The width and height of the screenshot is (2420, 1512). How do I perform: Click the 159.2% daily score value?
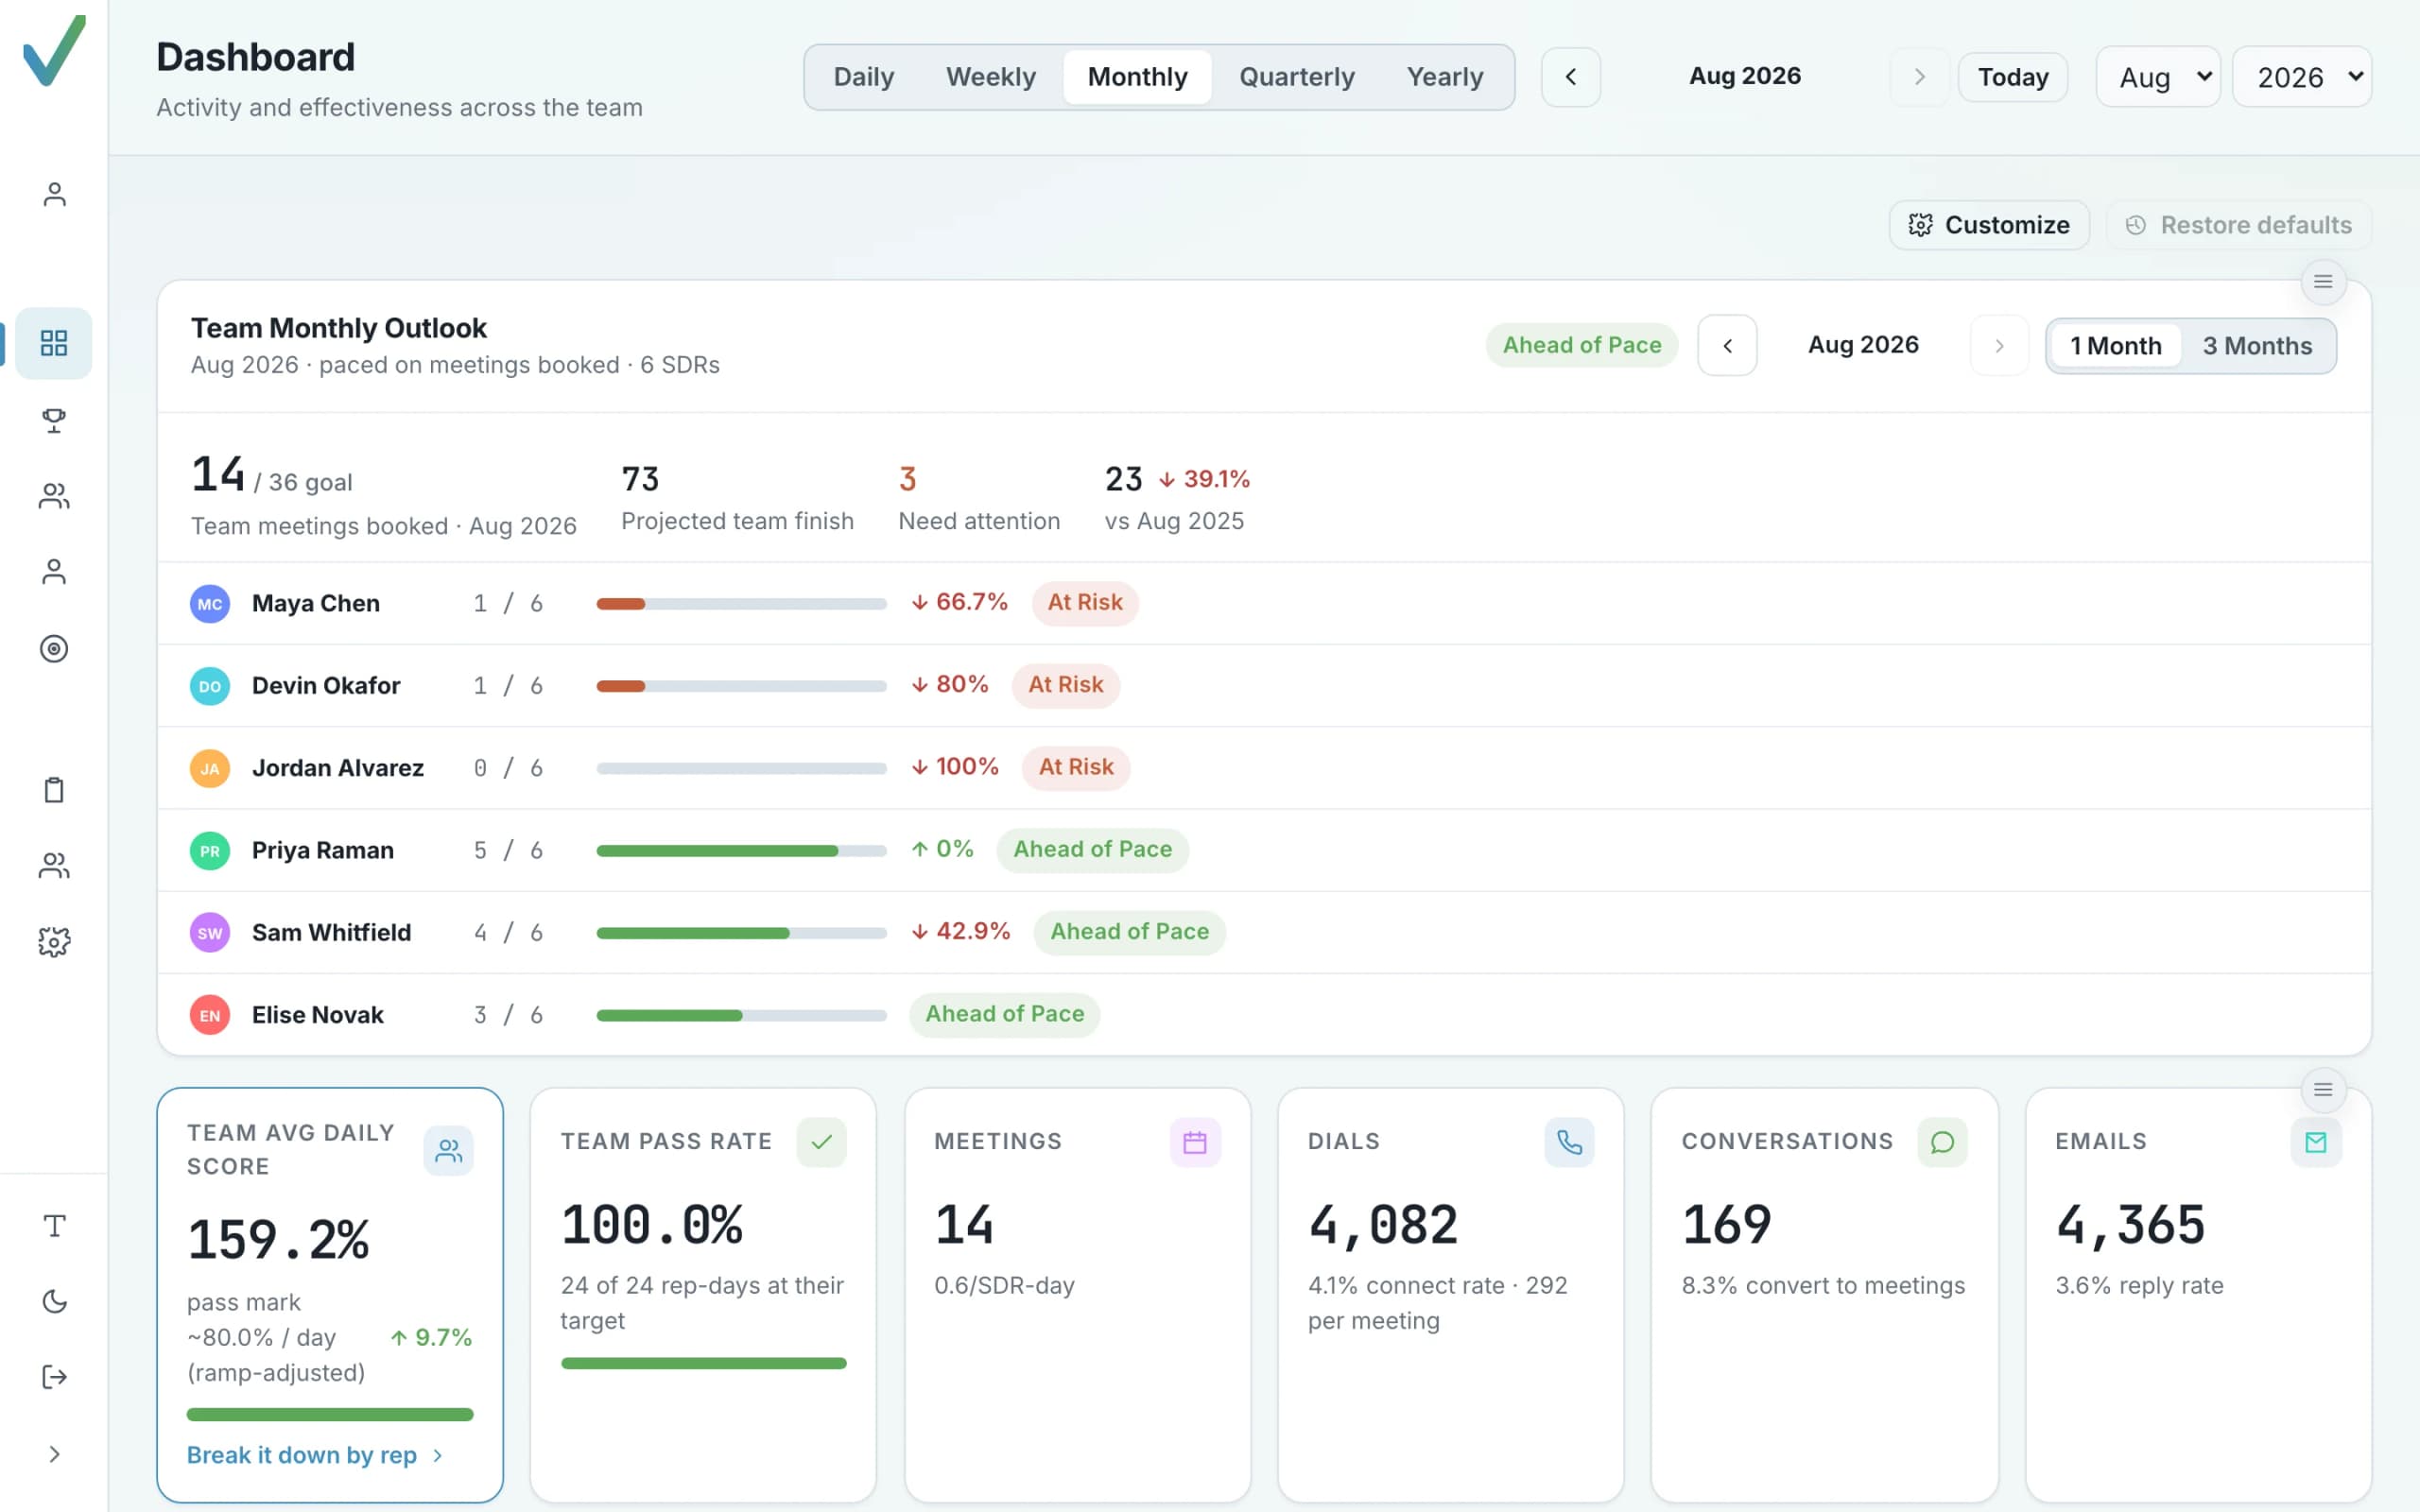pyautogui.click(x=278, y=1240)
